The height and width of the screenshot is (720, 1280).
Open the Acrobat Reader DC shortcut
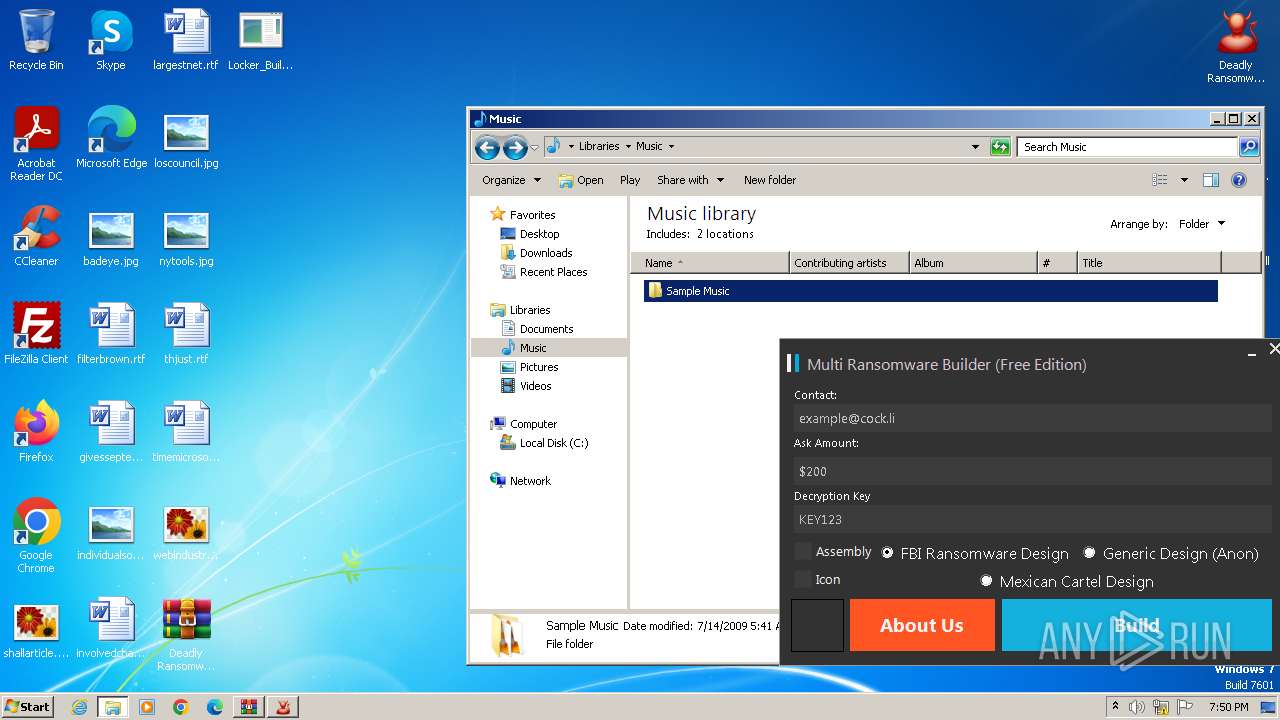36,144
